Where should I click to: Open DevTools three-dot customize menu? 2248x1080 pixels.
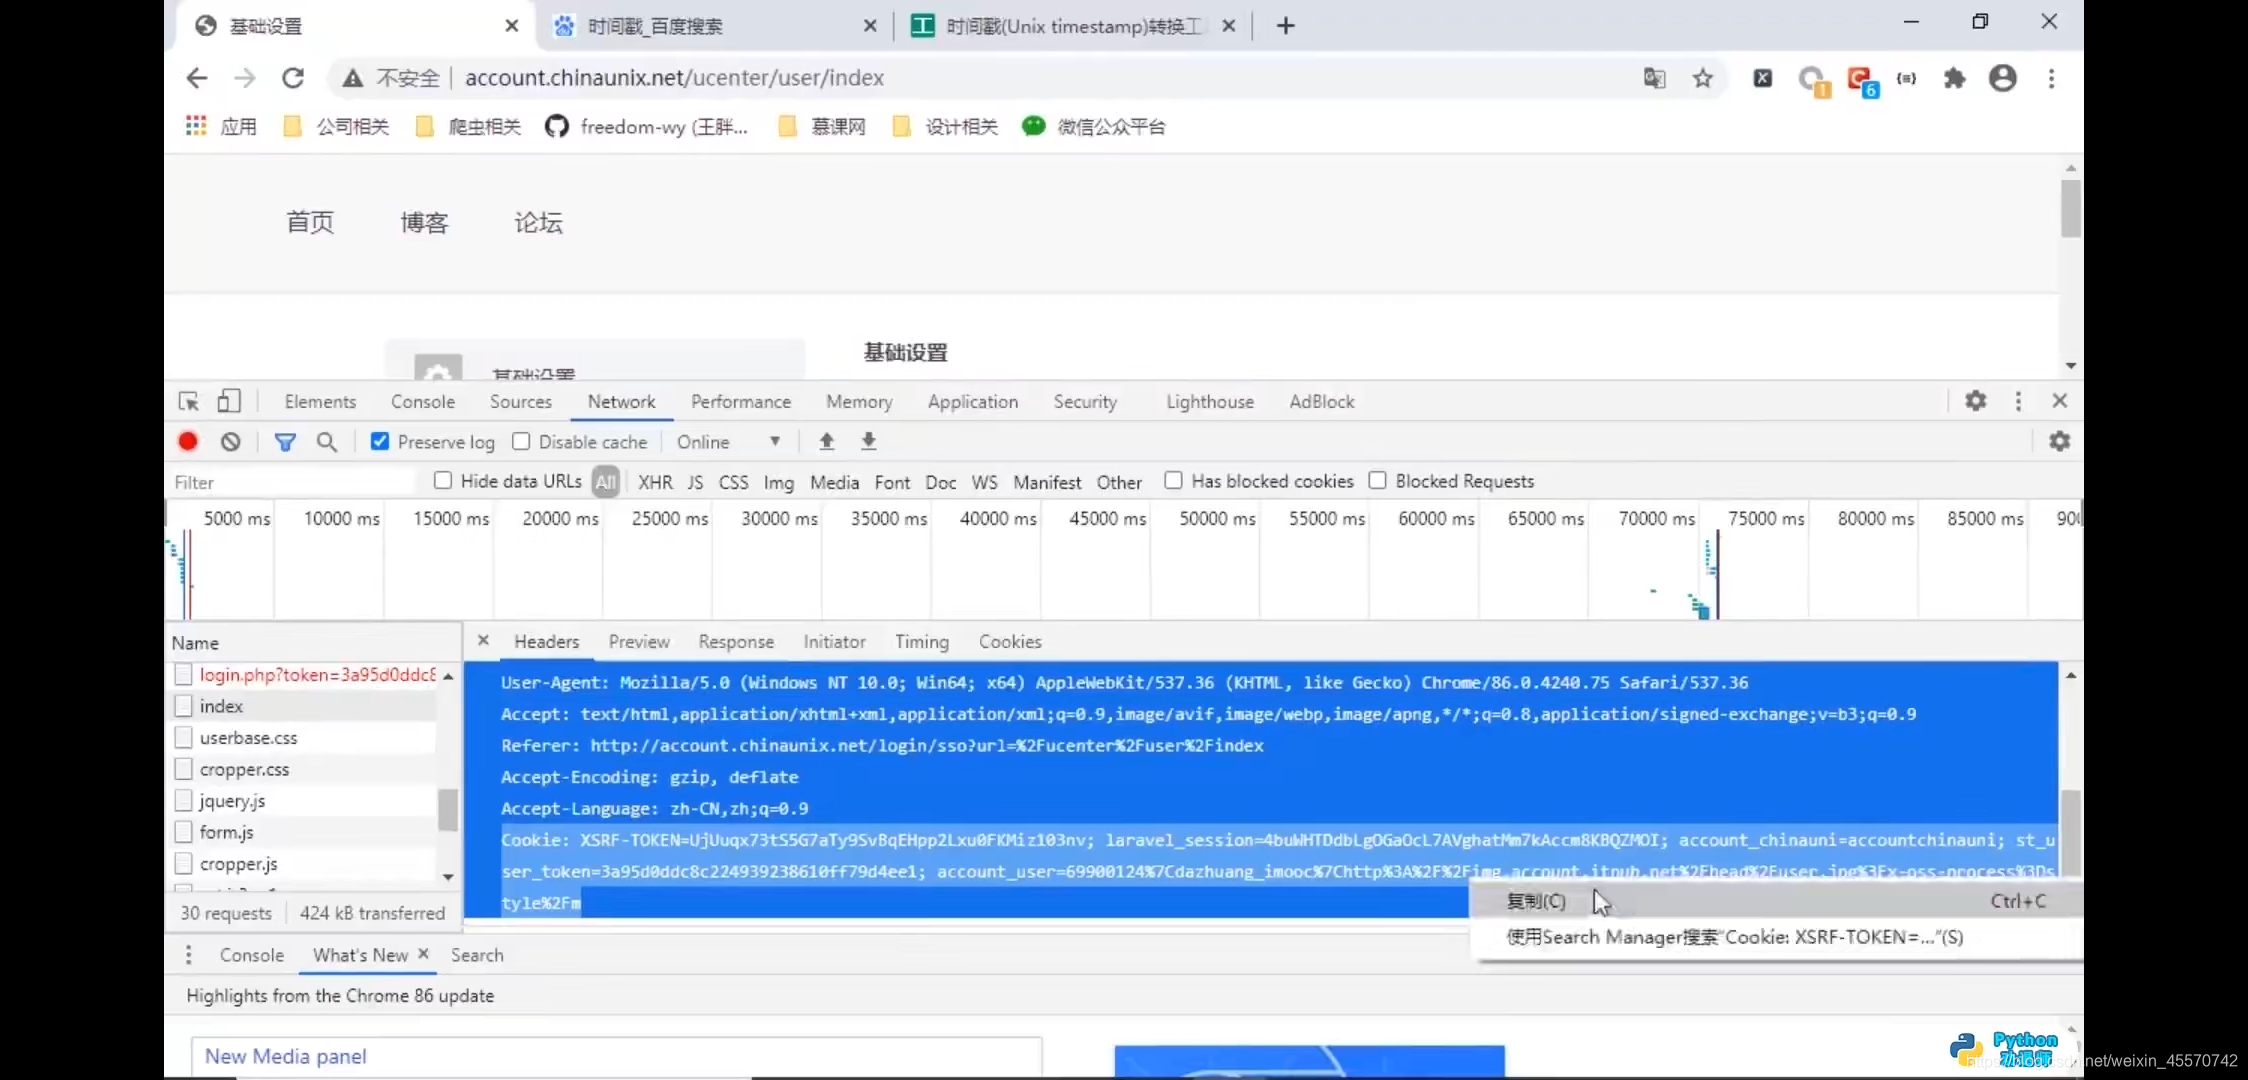coord(2018,401)
